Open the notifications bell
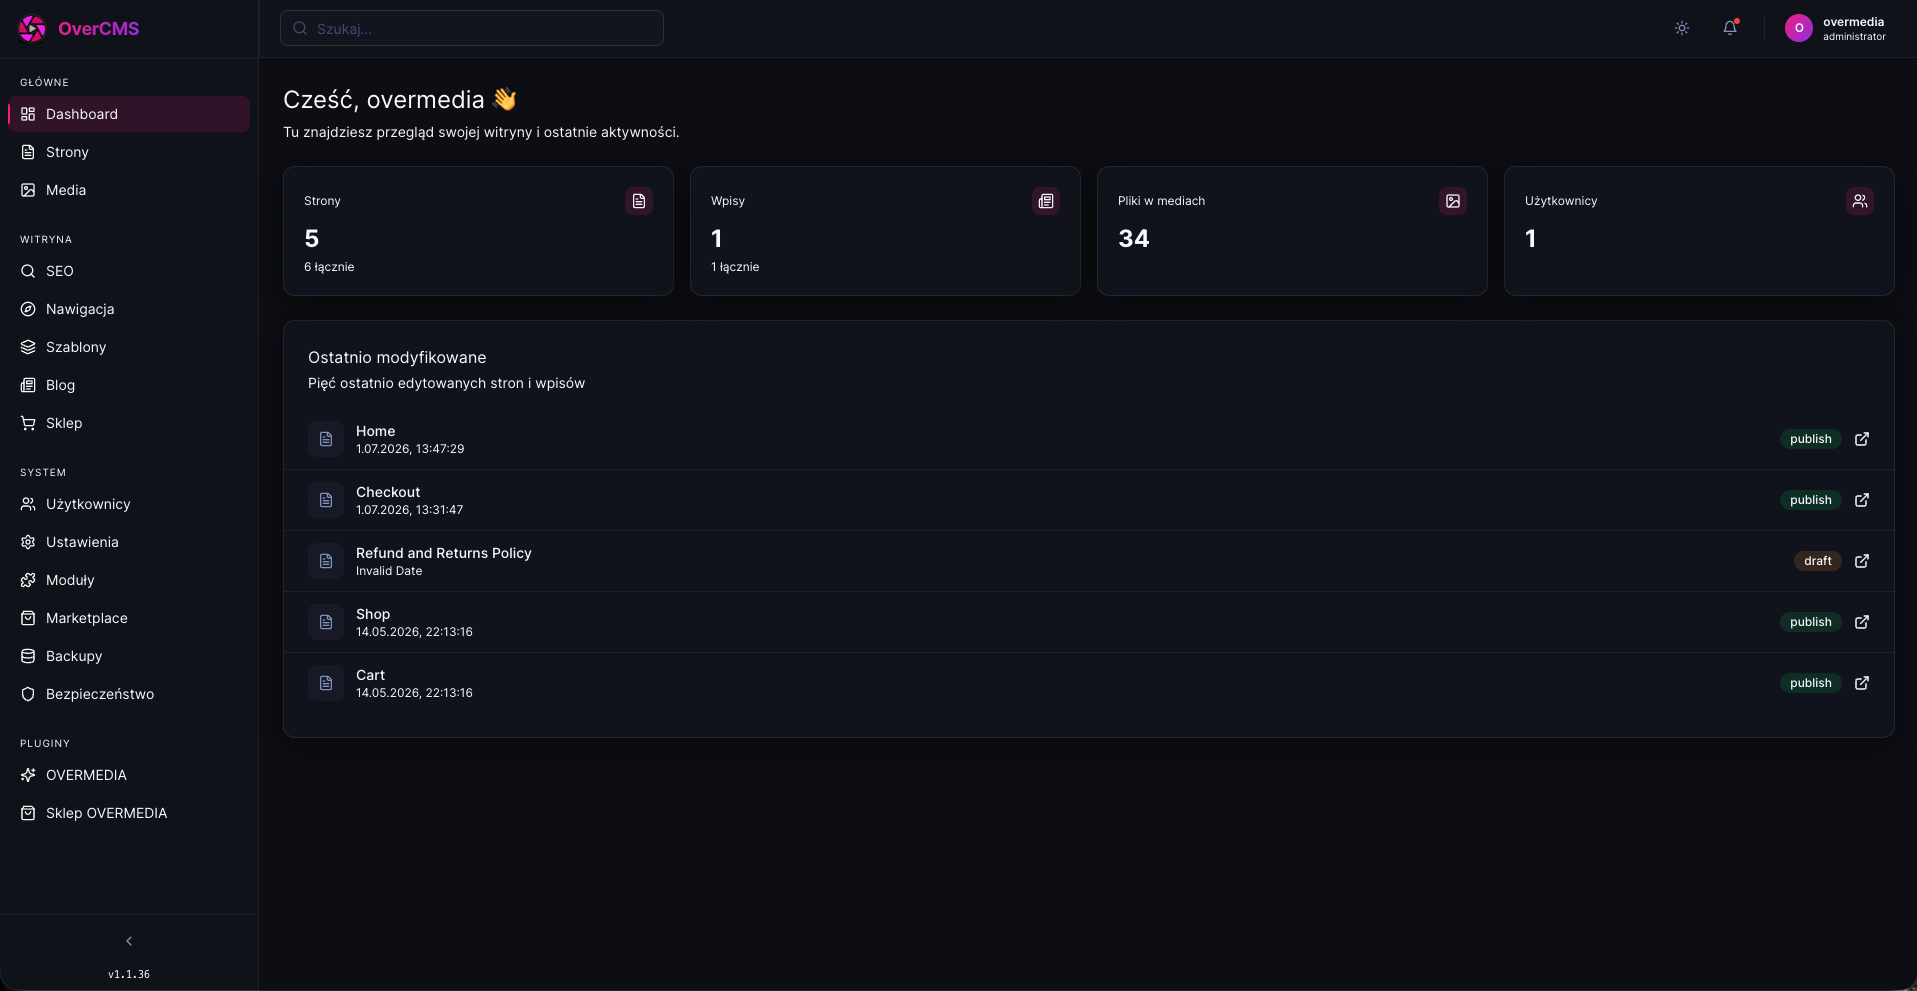This screenshot has height=991, width=1917. [1730, 28]
